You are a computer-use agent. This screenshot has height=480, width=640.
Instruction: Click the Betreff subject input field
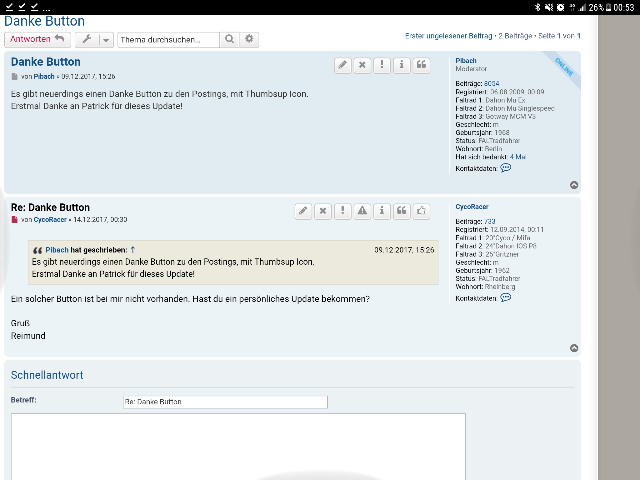tap(224, 402)
